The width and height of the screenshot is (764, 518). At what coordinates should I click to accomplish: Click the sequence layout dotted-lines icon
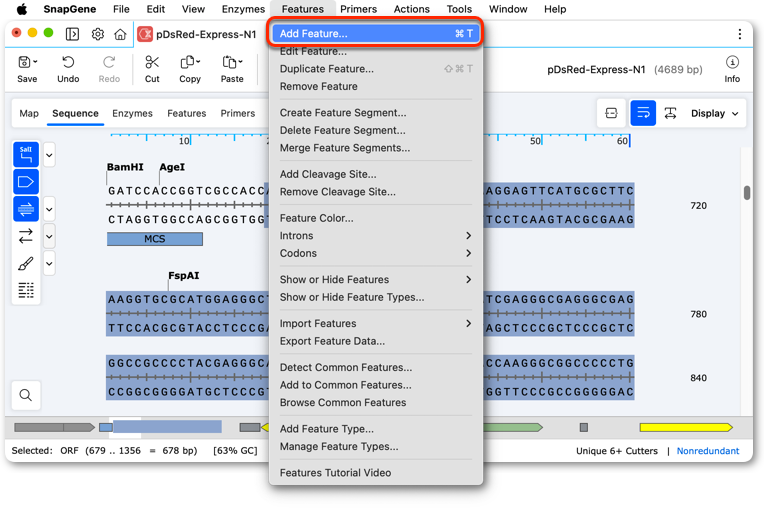[26, 290]
